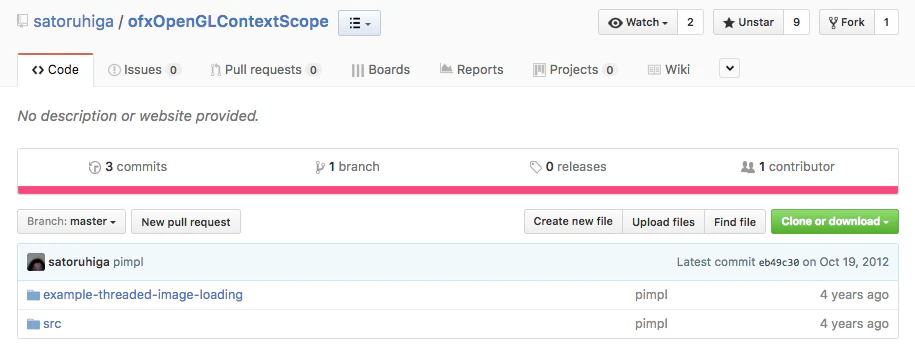
Task: Open the example-threaded-image-loading folder
Action: (x=143, y=295)
